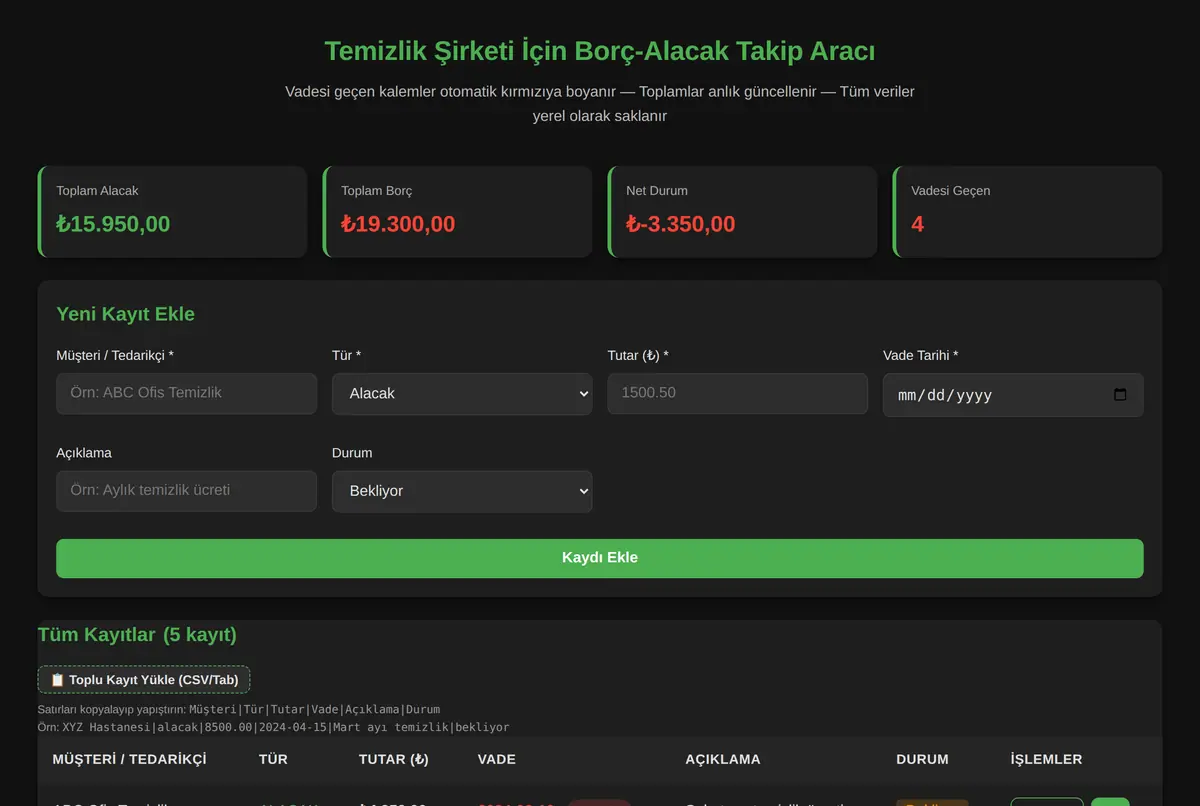
Task: Click the example line starting Örn: XYZ Hastanesi
Action: click(x=273, y=727)
